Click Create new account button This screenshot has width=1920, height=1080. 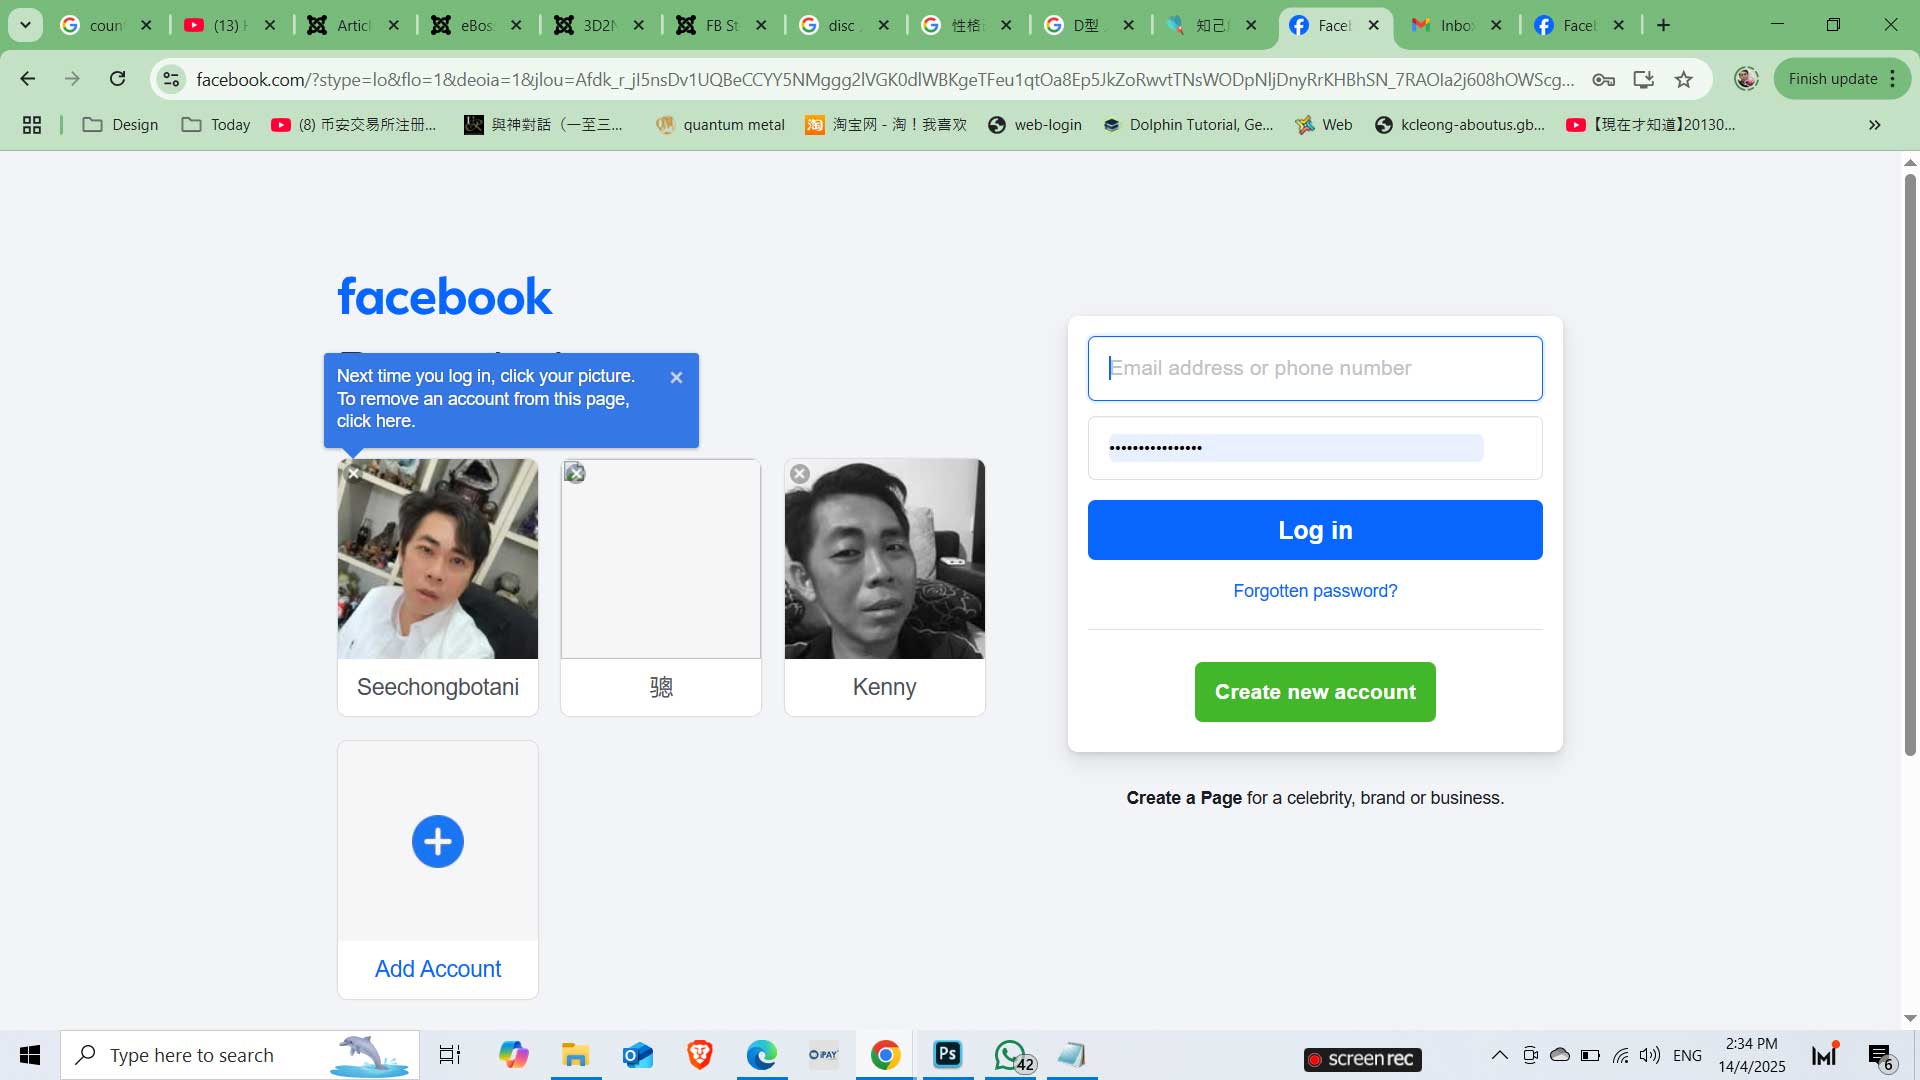tap(1315, 692)
